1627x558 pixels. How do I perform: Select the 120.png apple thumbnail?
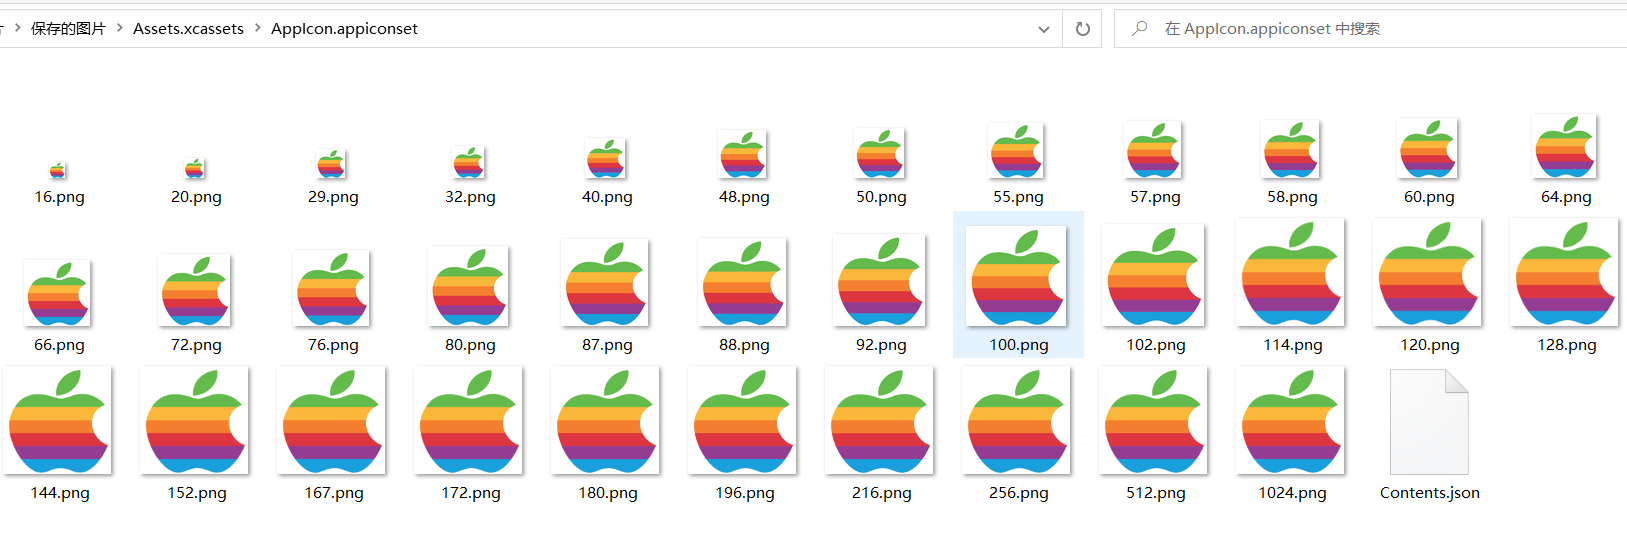coord(1428,272)
